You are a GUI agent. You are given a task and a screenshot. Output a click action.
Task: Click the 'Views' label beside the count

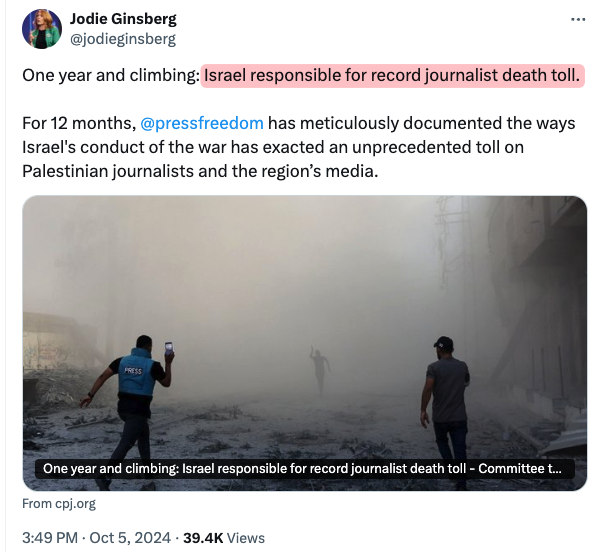tap(246, 538)
